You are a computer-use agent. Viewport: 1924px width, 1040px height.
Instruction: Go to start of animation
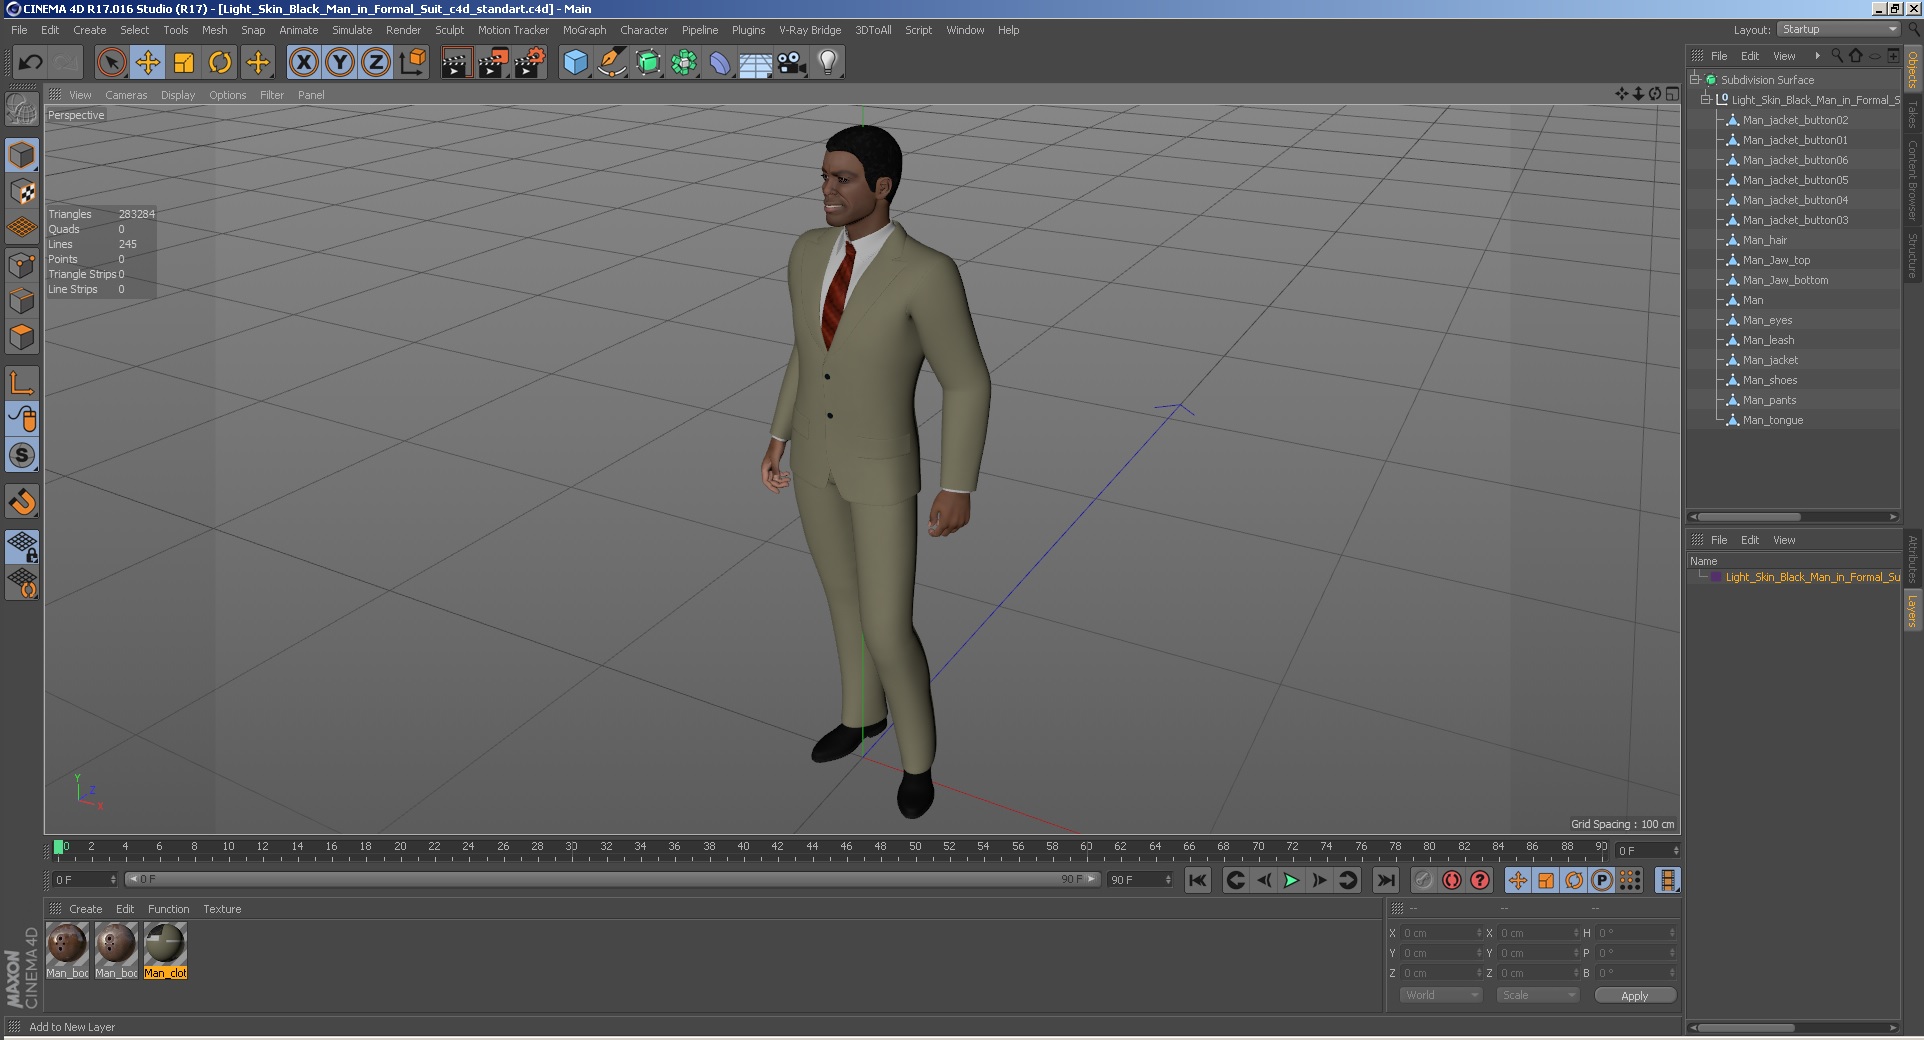(1198, 880)
